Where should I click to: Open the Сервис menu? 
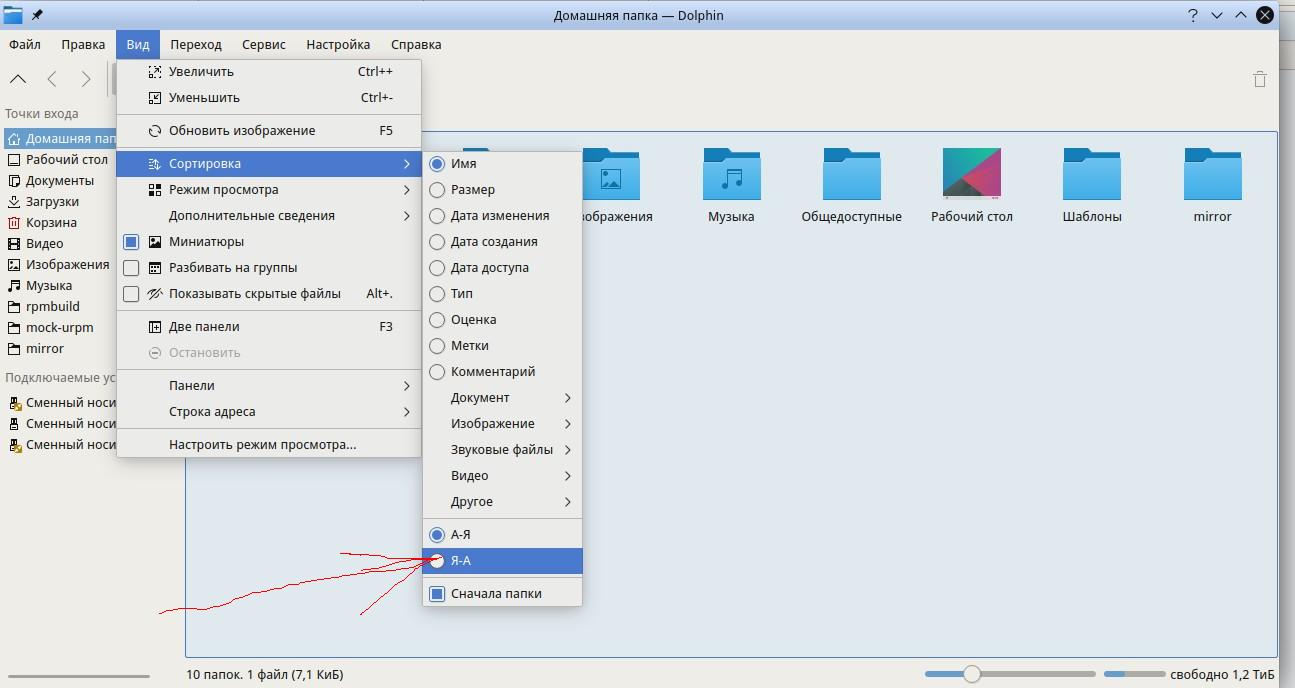pyautogui.click(x=264, y=45)
